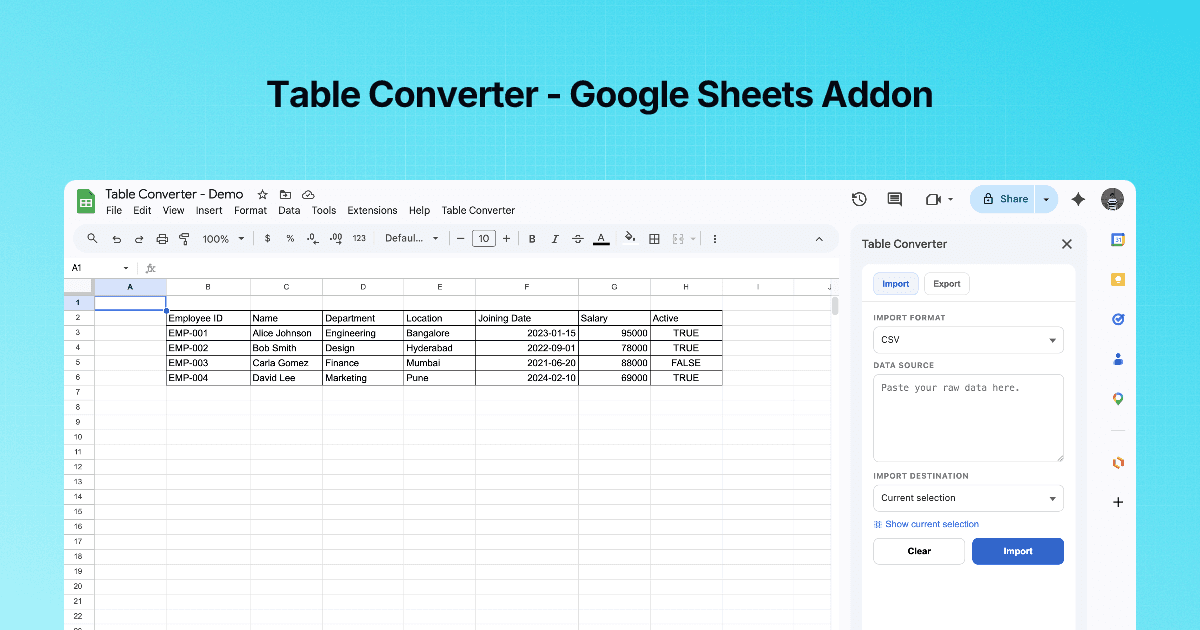Screen dimensions: 1200x630
Task: Open version history clock icon
Action: click(859, 199)
